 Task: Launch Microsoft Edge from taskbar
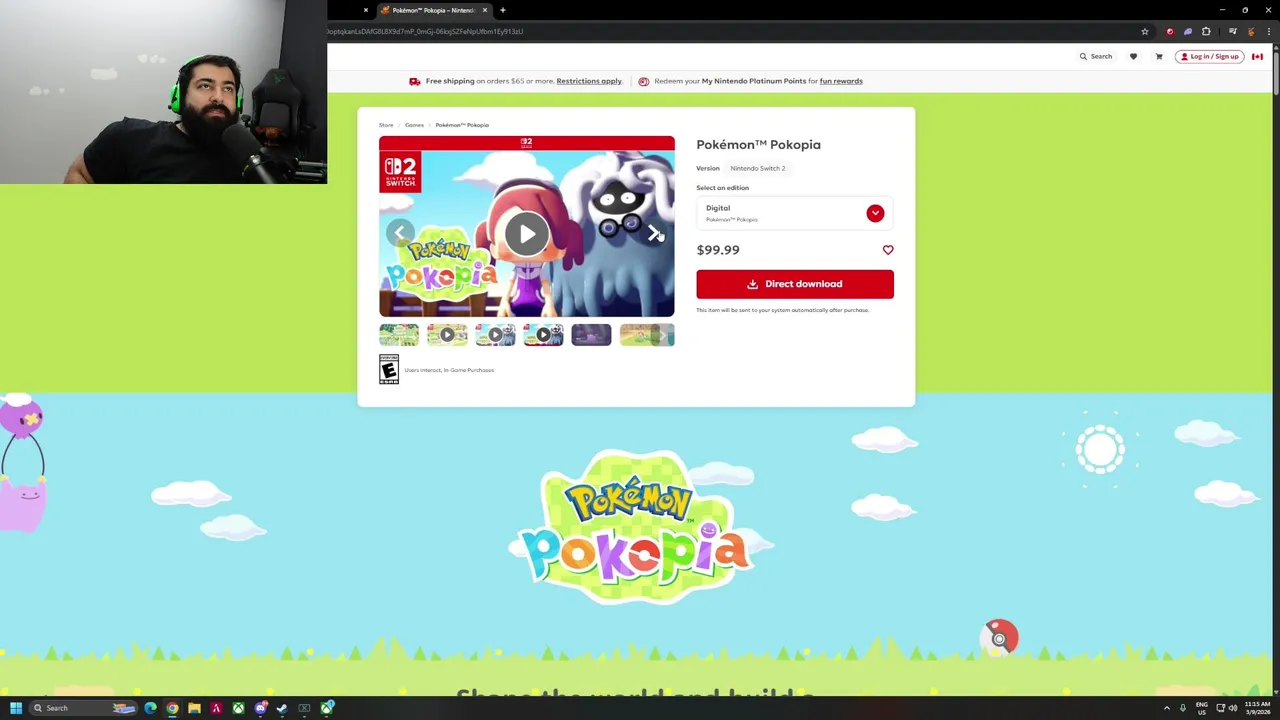(150, 708)
